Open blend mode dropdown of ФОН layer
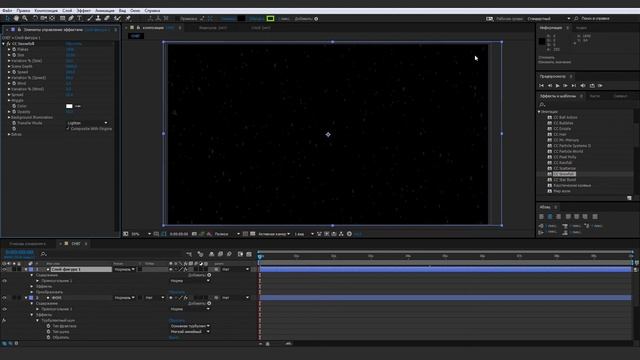Viewport: 640px width, 360px height. [124, 298]
